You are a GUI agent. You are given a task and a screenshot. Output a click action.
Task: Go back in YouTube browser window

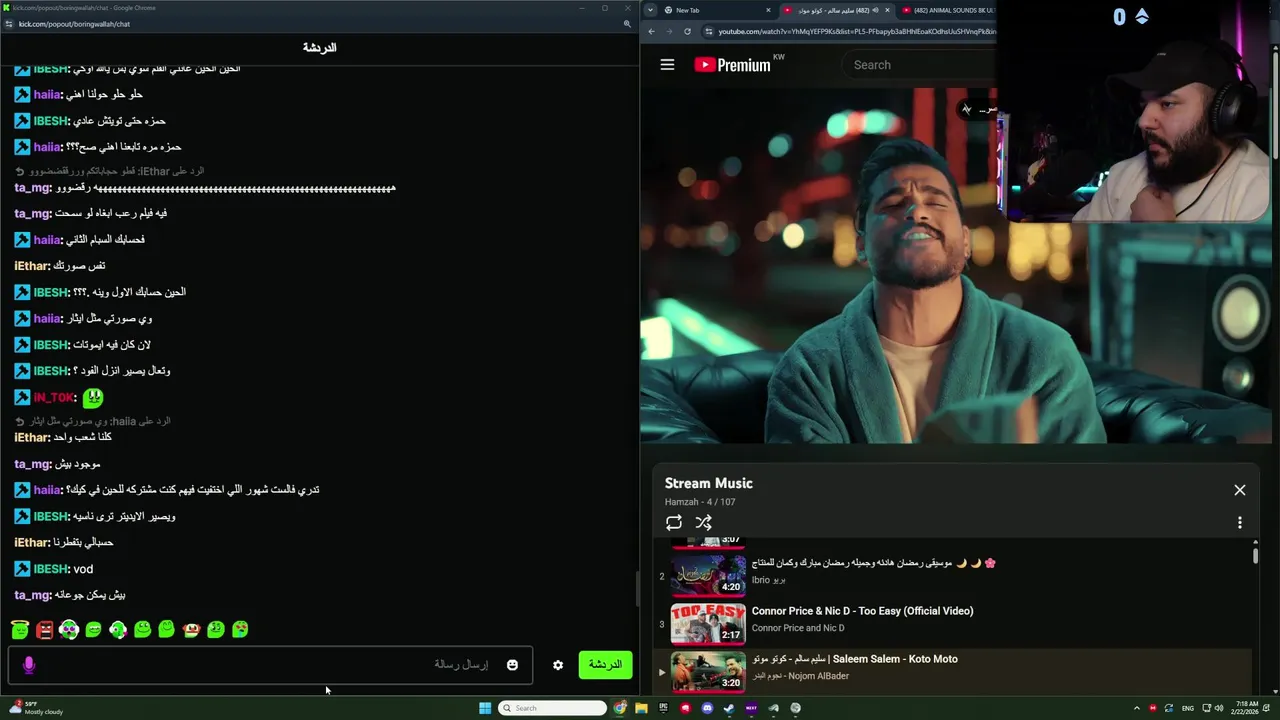click(651, 31)
